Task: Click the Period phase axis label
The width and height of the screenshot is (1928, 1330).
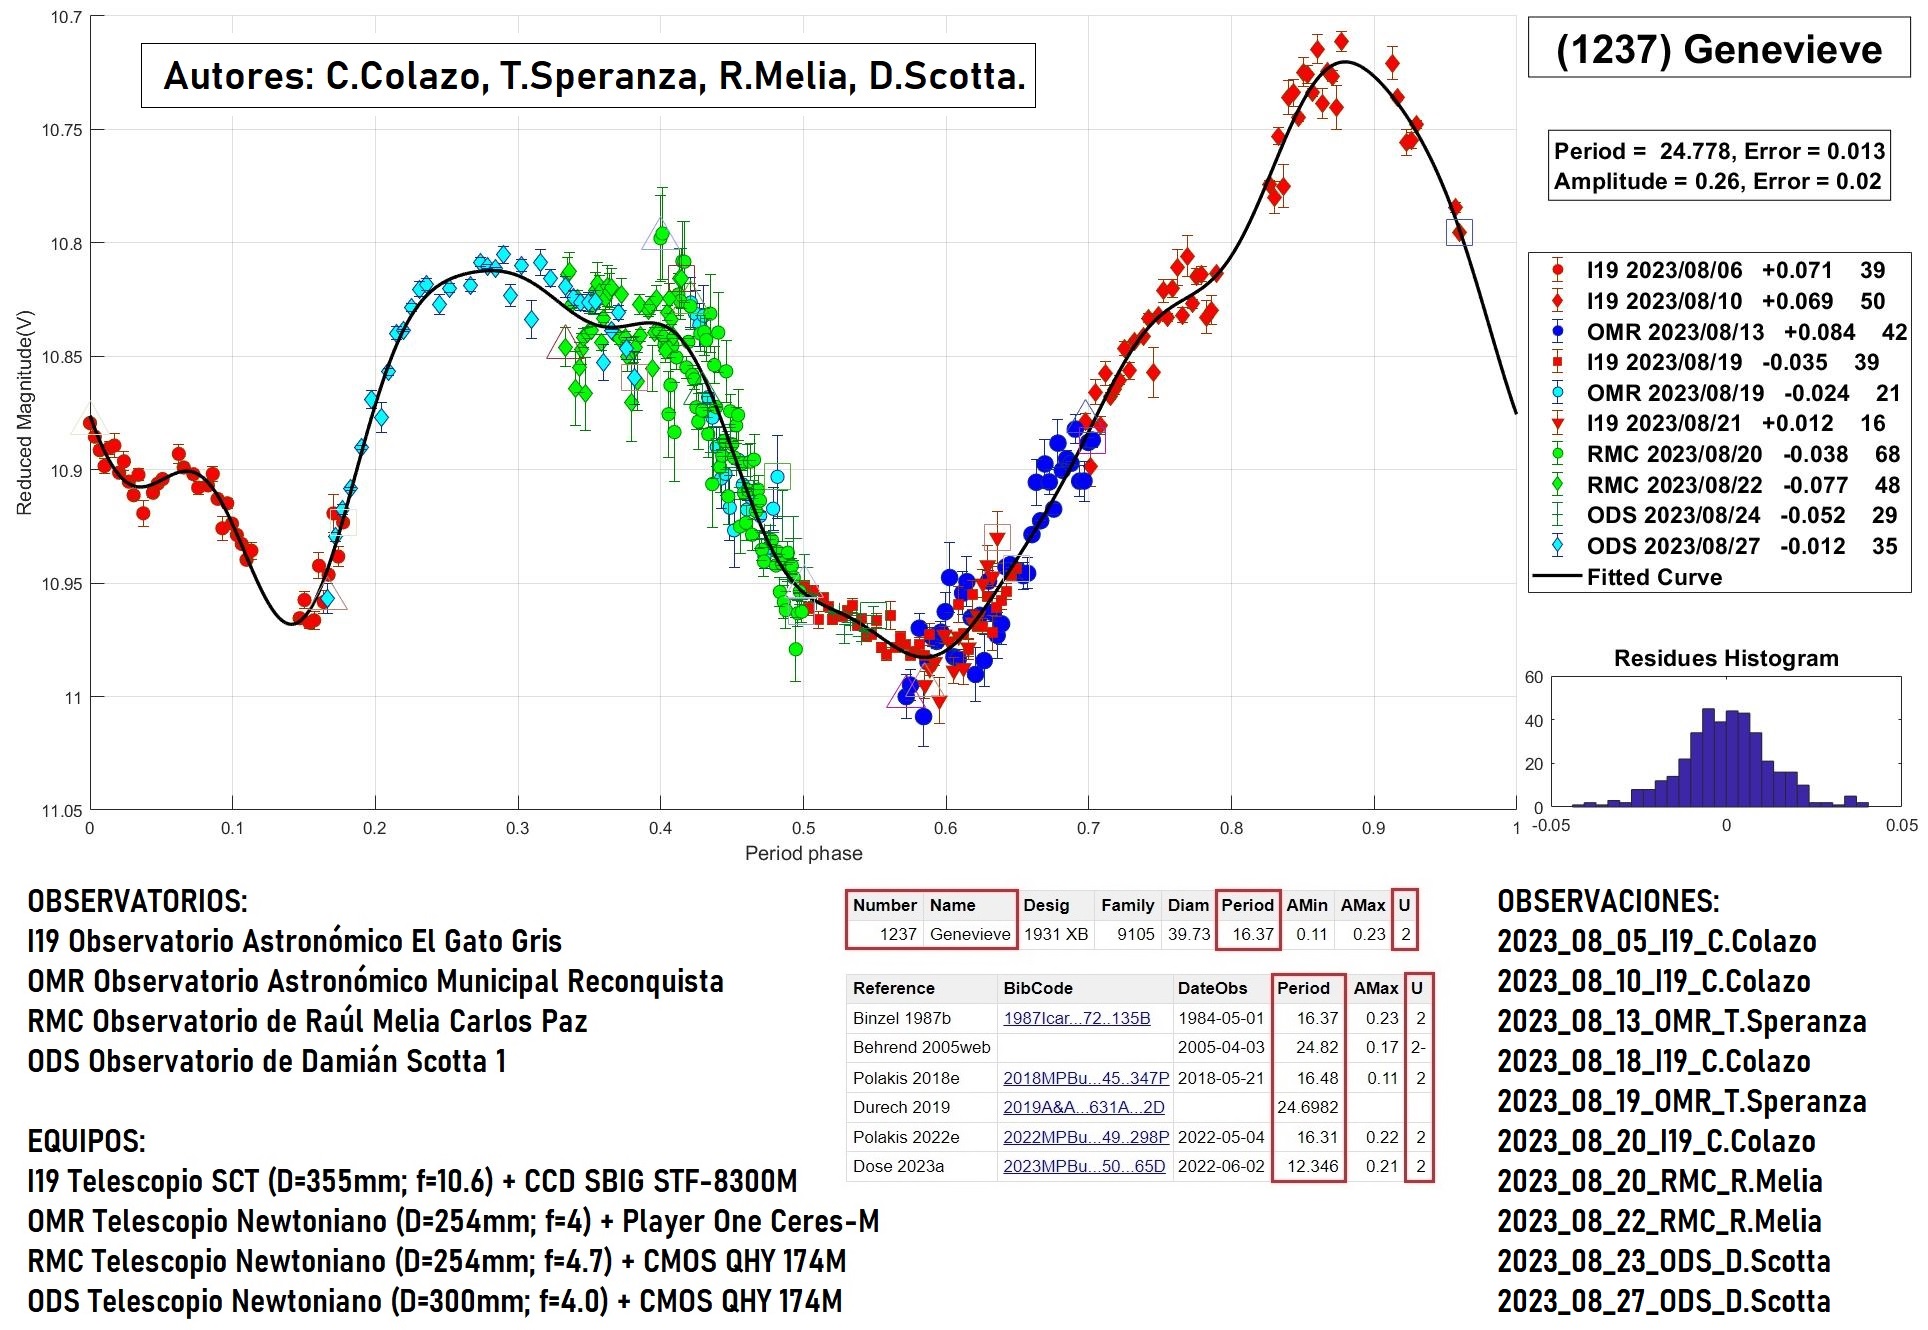Action: [803, 853]
